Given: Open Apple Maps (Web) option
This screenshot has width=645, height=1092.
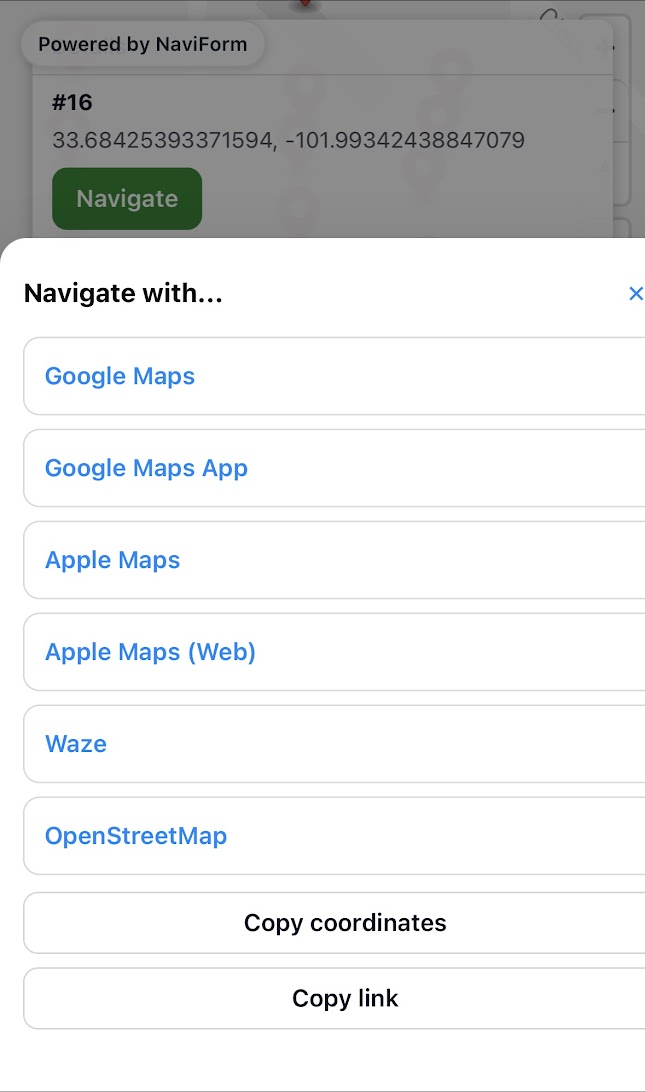Looking at the screenshot, I should [150, 652].
